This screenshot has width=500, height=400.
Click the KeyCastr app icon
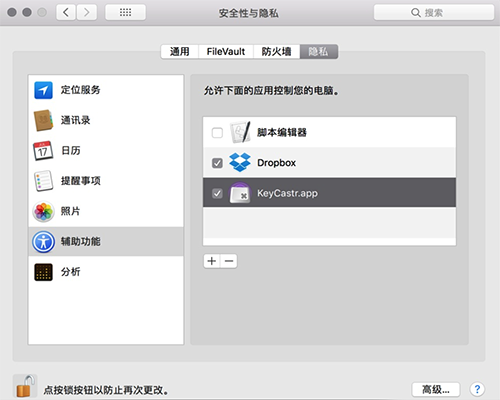click(240, 193)
